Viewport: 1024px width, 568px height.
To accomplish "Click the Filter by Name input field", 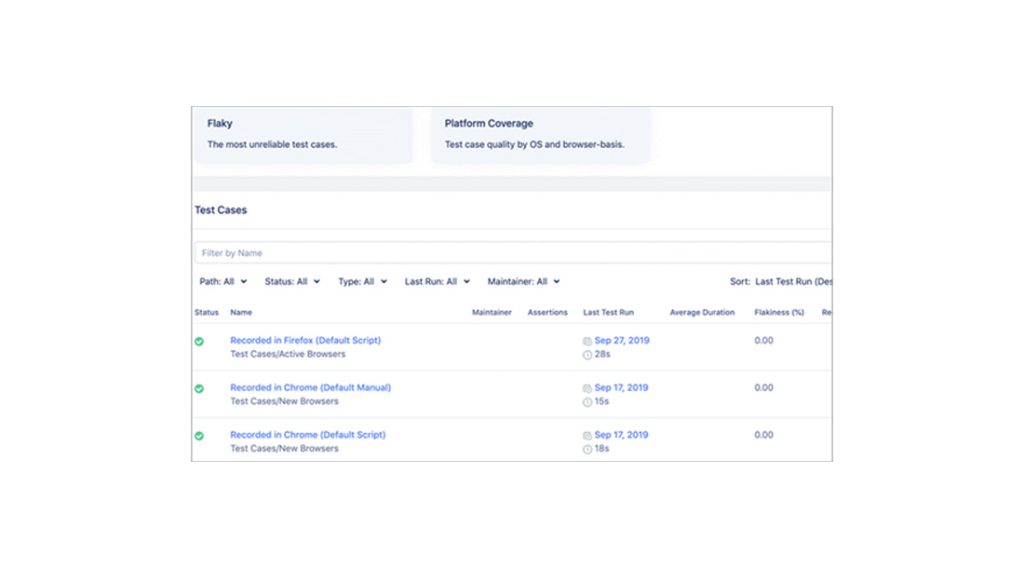I will point(513,253).
